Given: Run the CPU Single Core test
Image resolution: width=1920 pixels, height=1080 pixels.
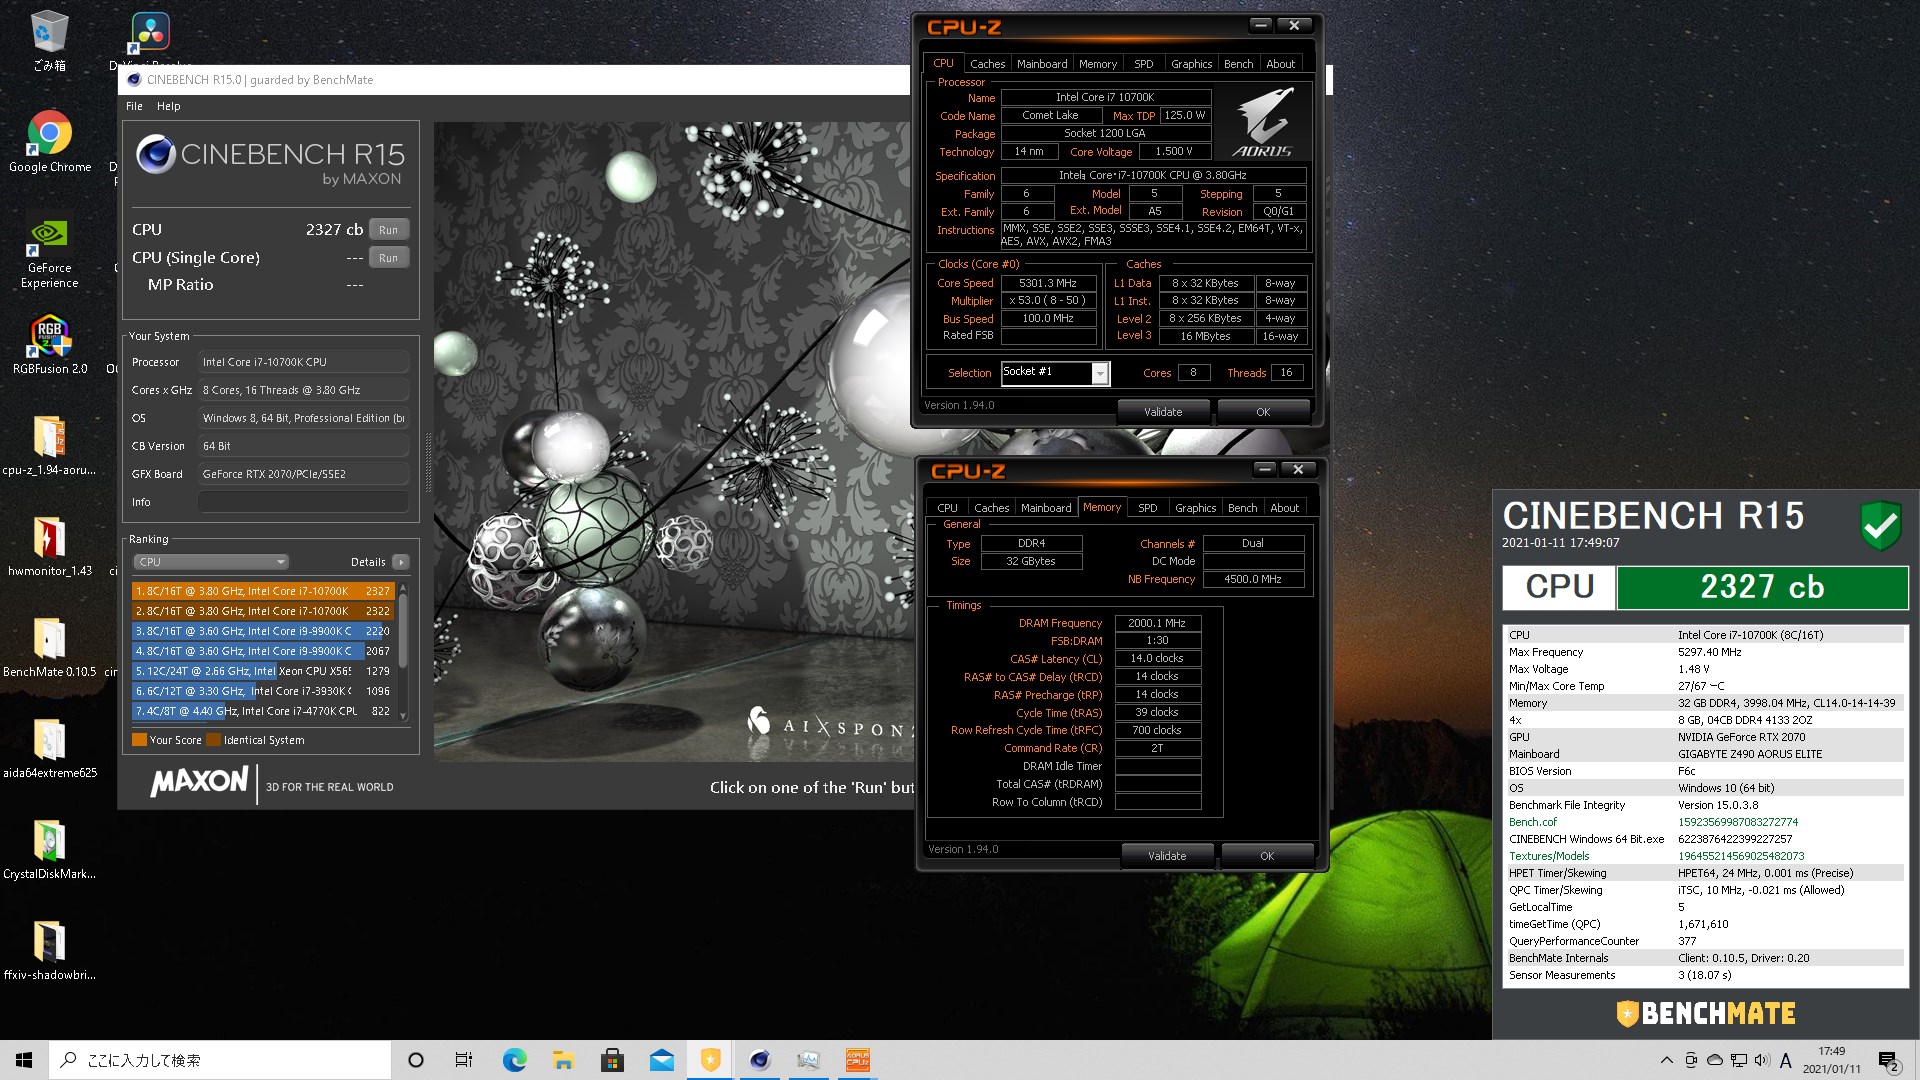Looking at the screenshot, I should [x=388, y=258].
